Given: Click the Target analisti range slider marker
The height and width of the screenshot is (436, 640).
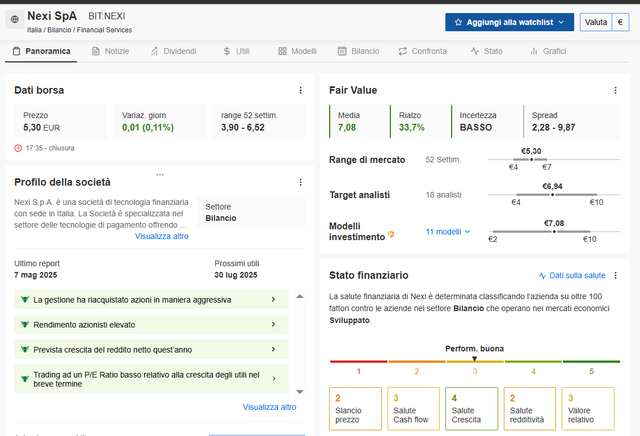Looking at the screenshot, I should (552, 195).
